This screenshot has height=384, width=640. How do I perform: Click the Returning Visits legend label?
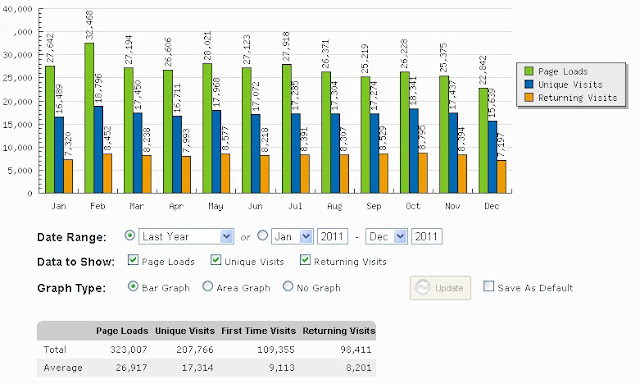[578, 98]
